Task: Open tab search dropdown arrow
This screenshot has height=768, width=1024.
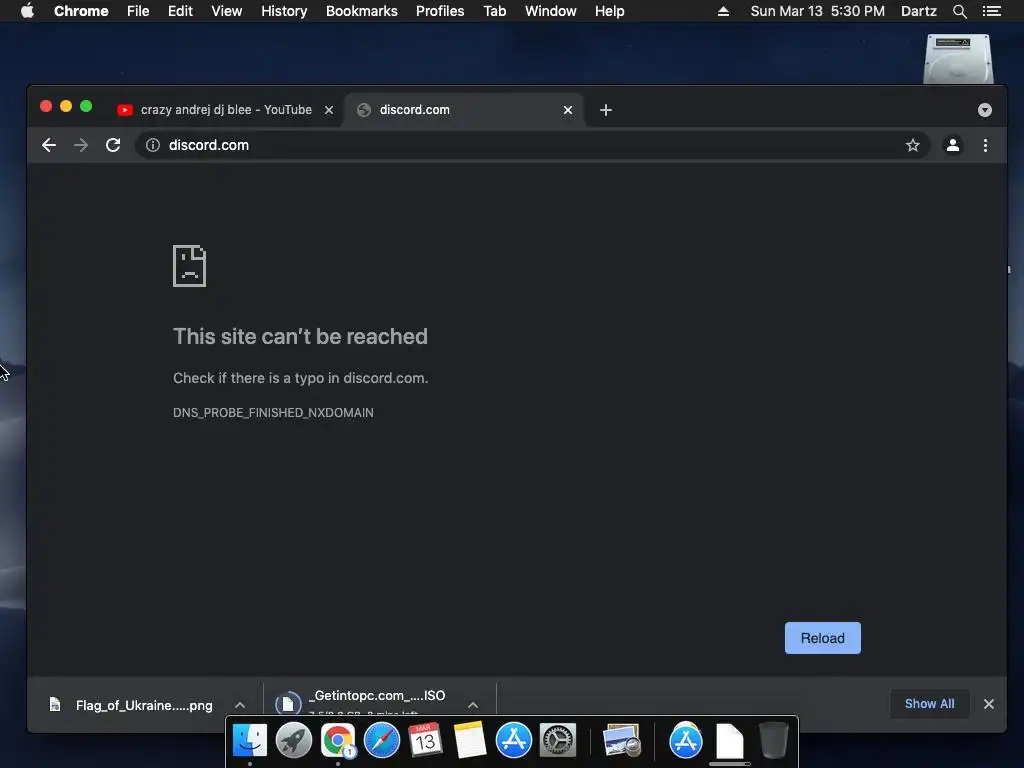Action: [x=985, y=110]
